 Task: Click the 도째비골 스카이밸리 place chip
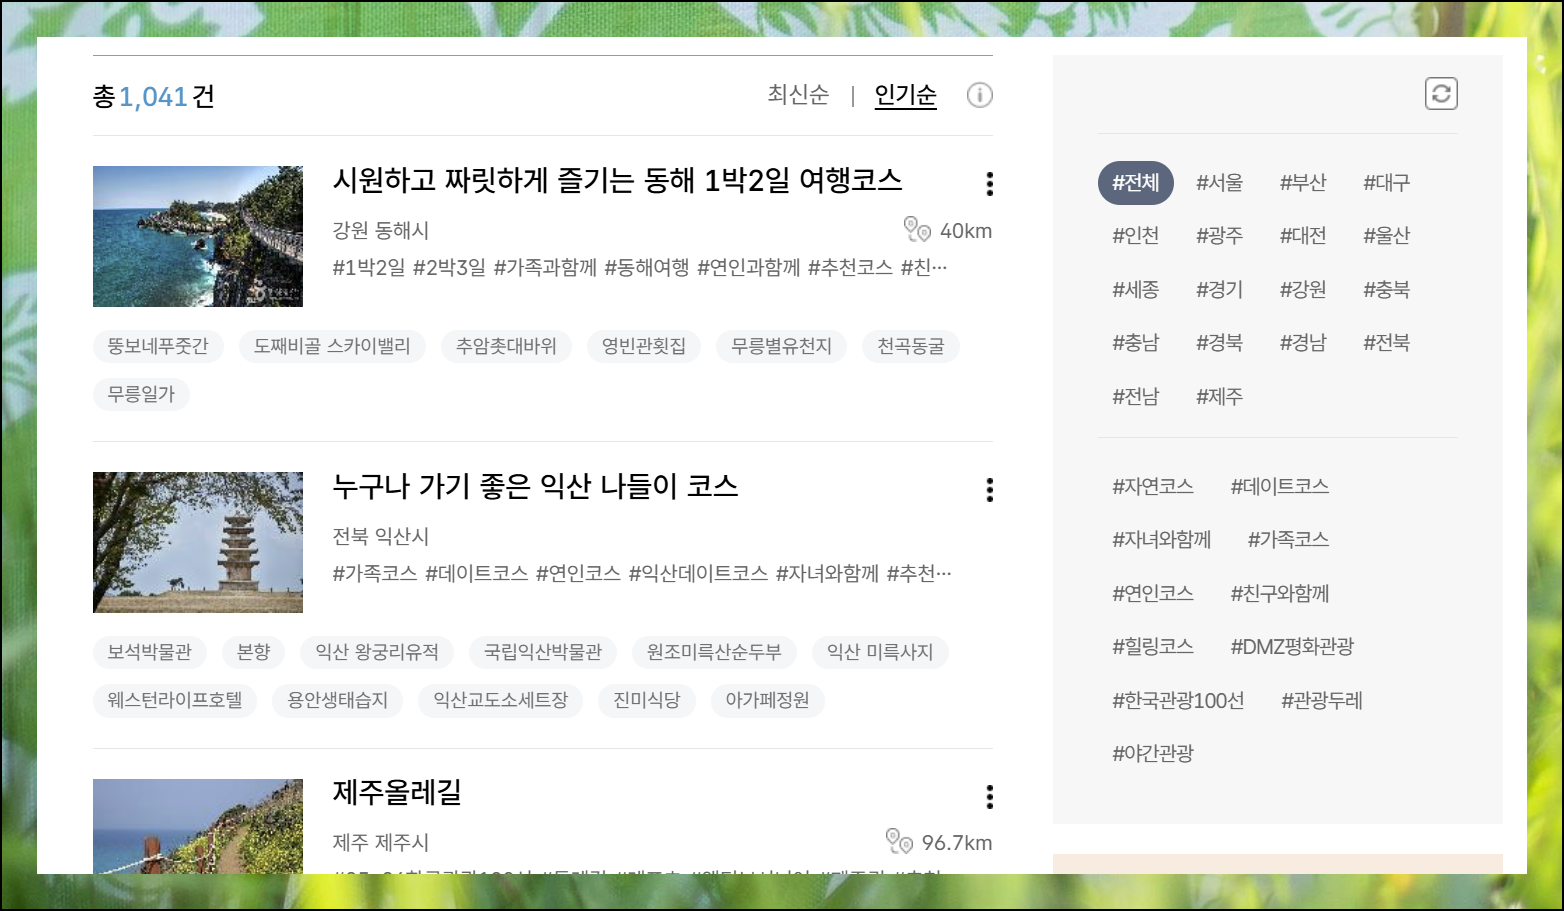pyautogui.click(x=332, y=346)
